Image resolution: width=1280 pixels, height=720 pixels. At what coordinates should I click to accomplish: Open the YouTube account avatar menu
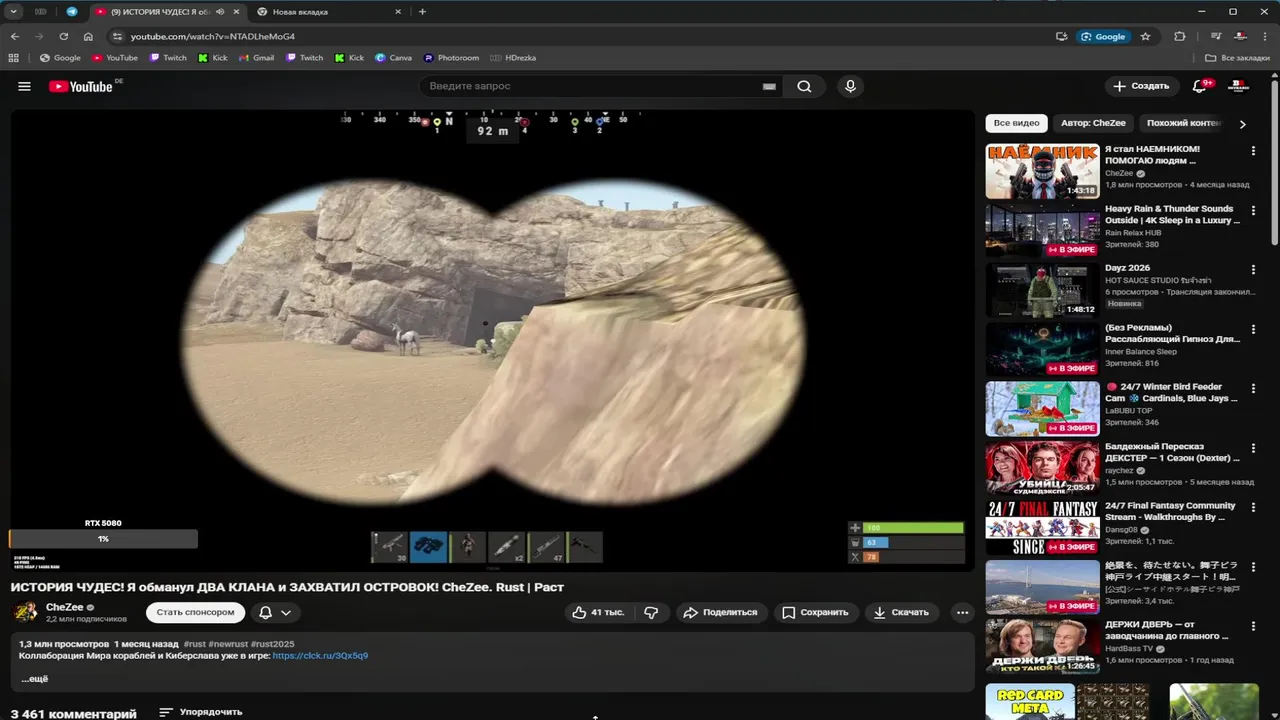point(1238,86)
